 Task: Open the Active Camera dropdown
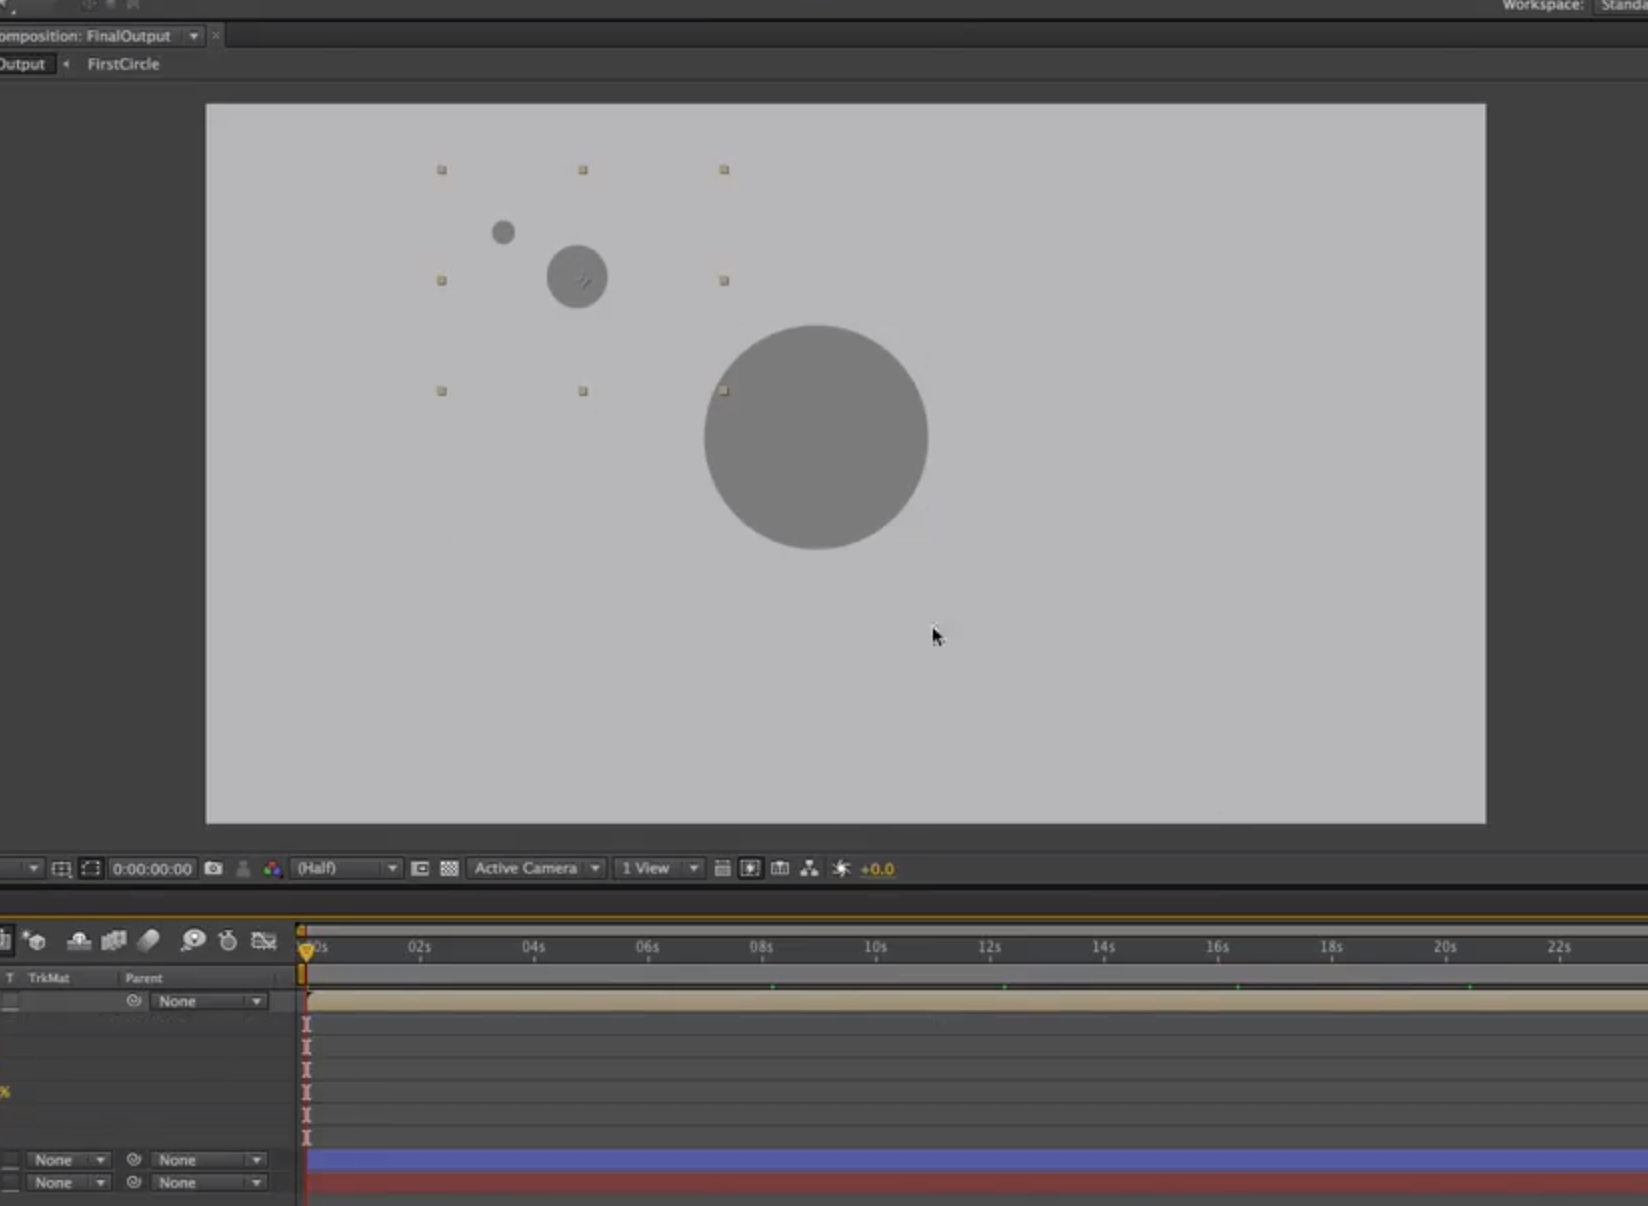pos(536,868)
